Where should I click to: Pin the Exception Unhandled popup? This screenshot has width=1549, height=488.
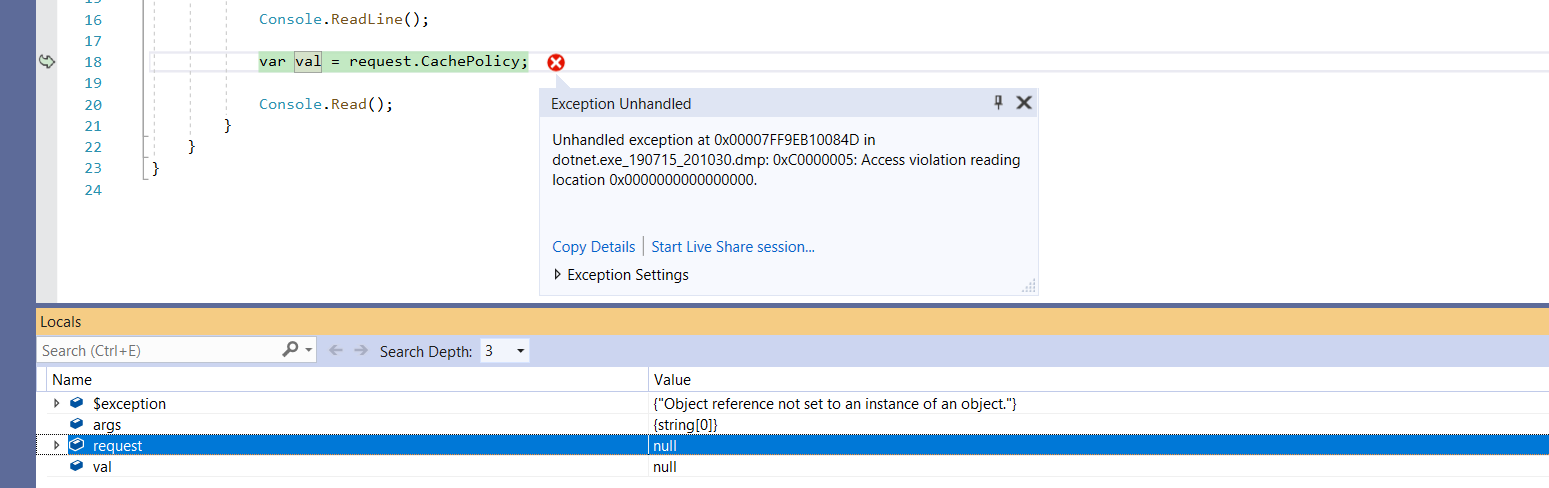click(x=998, y=102)
